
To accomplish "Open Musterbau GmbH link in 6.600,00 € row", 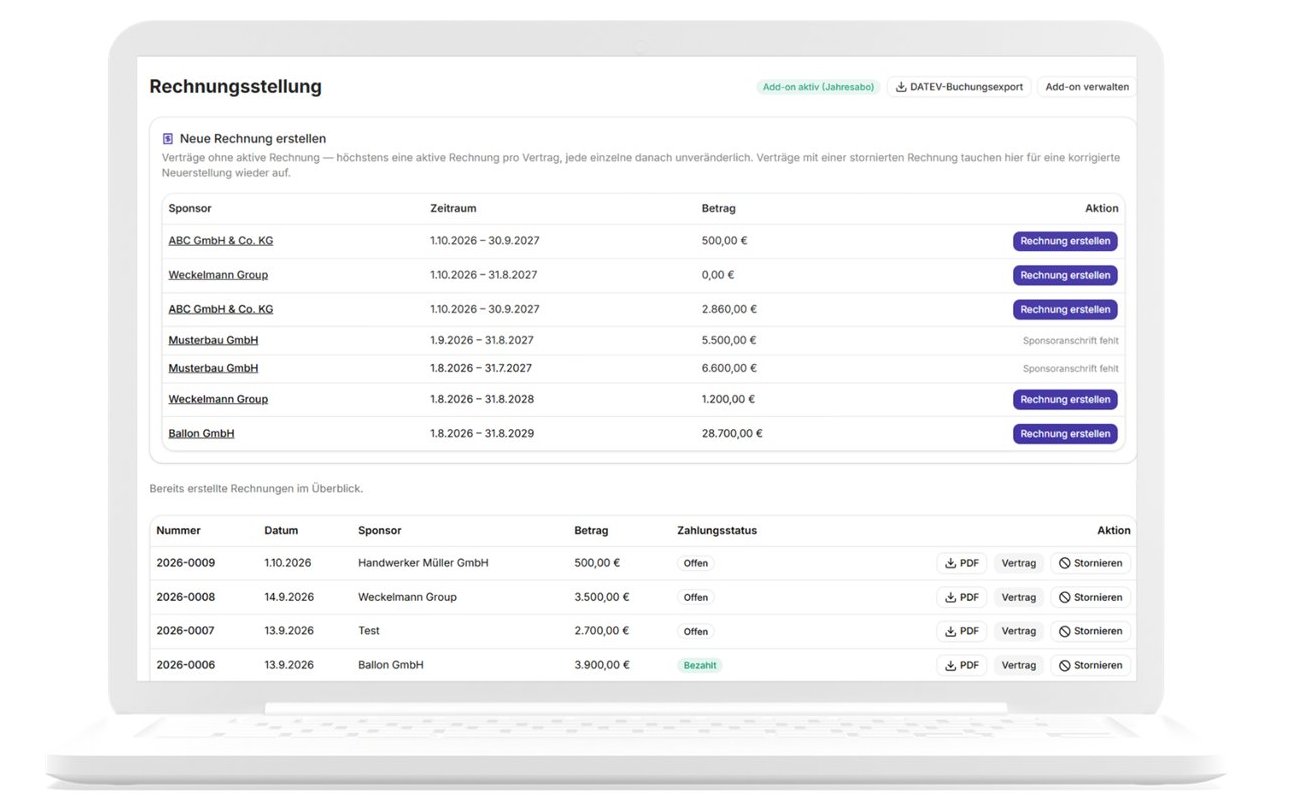I will pos(213,368).
